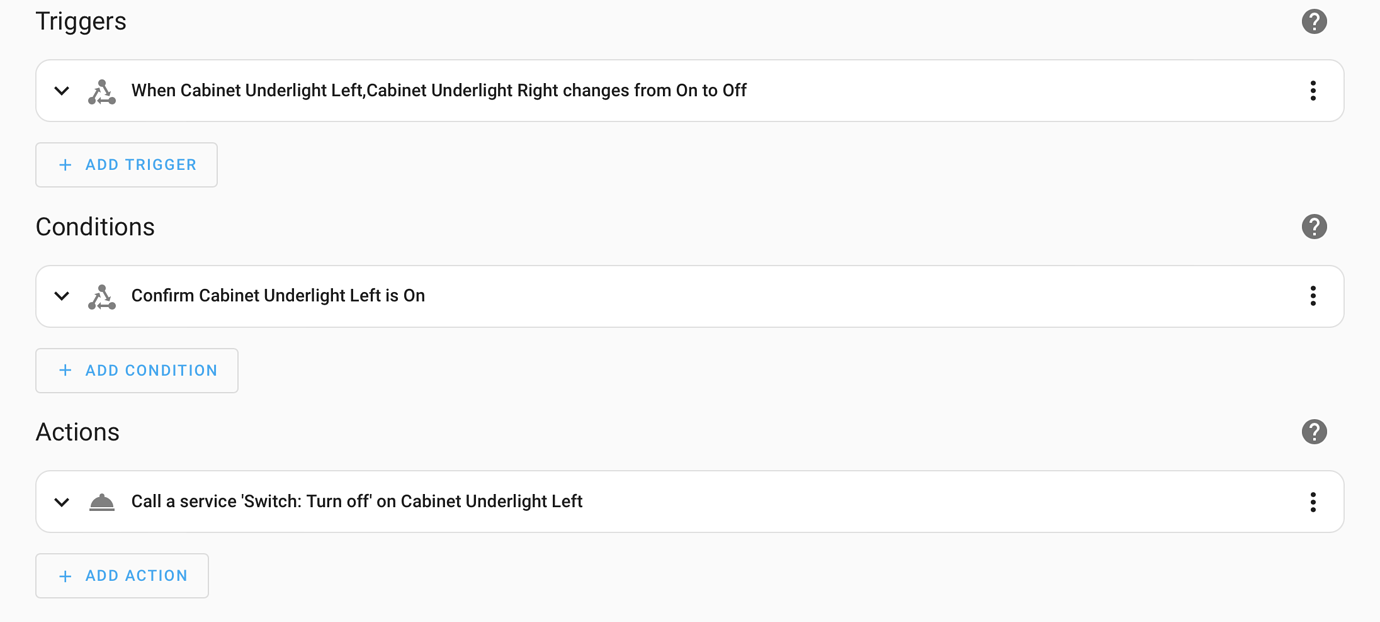Select the 'Confirm Cabinet Underlight Left is On' text
Viewport: 1380px width, 622px height.
point(278,296)
